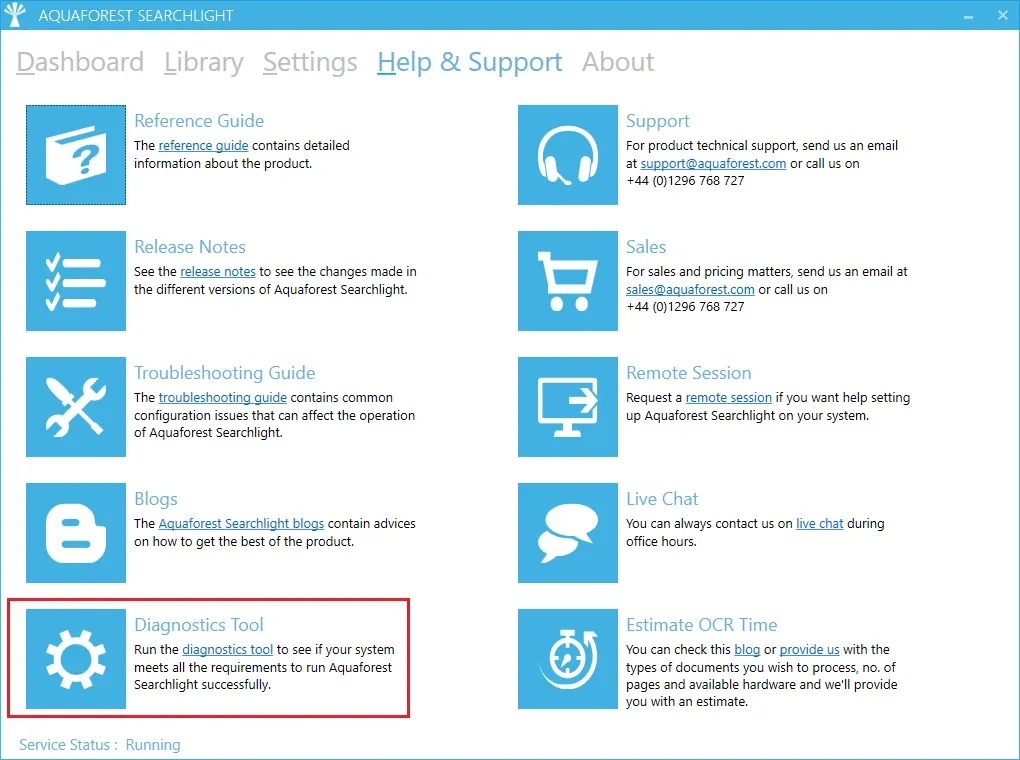Open the Library tab
The image size is (1020, 760).
tap(204, 62)
